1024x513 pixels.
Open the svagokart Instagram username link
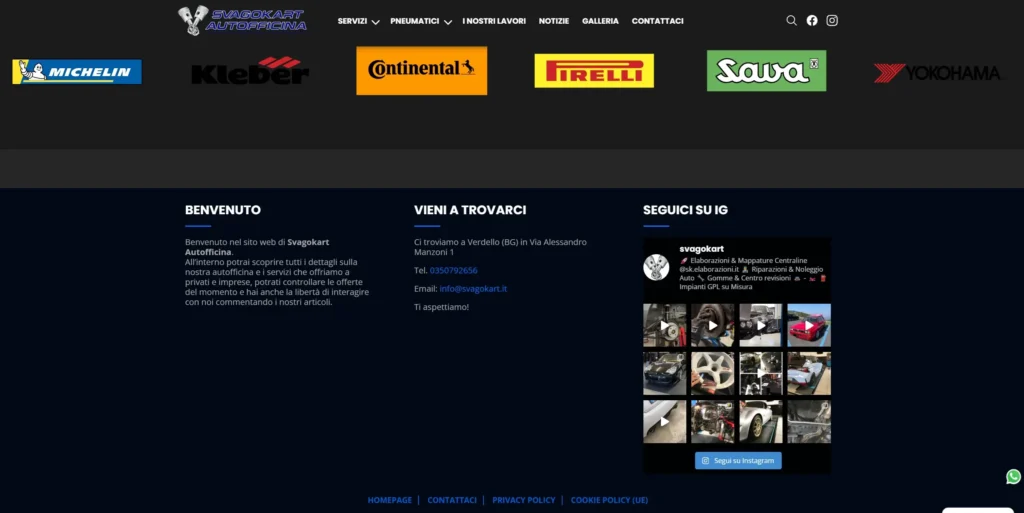(701, 249)
